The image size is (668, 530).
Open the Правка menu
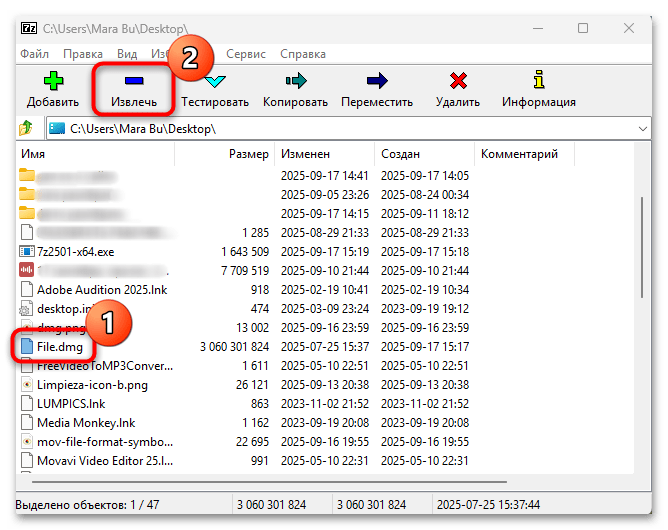(x=83, y=54)
